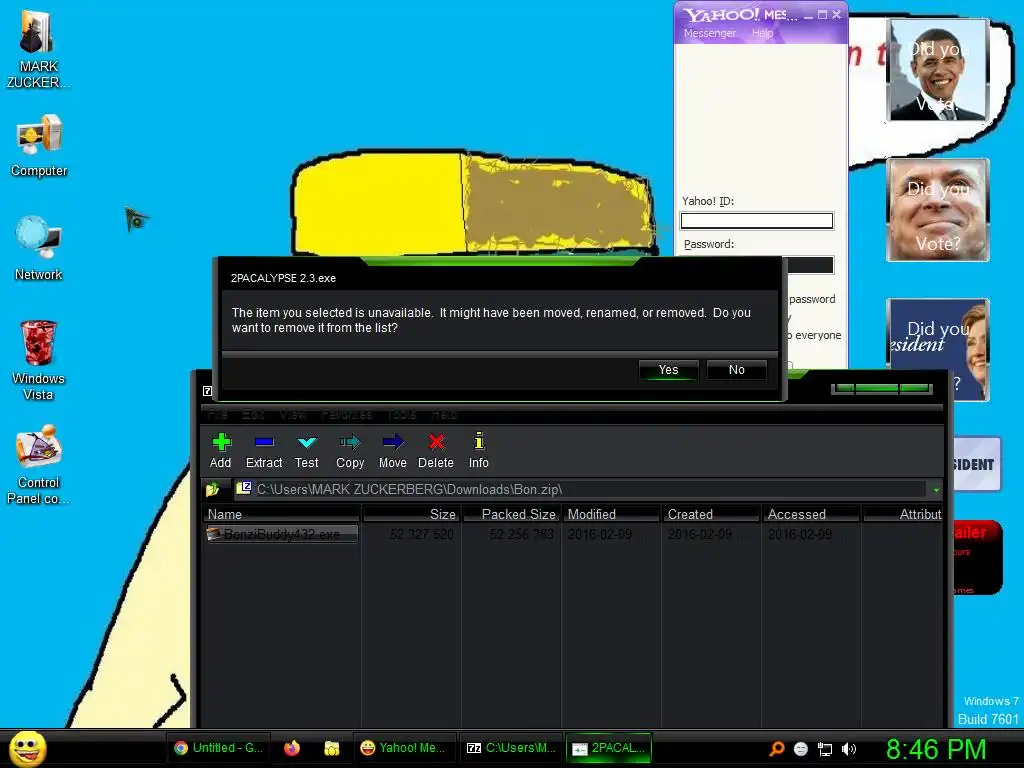Click No in the 2PACALYPSE dialog
This screenshot has height=768, width=1024.
click(737, 370)
